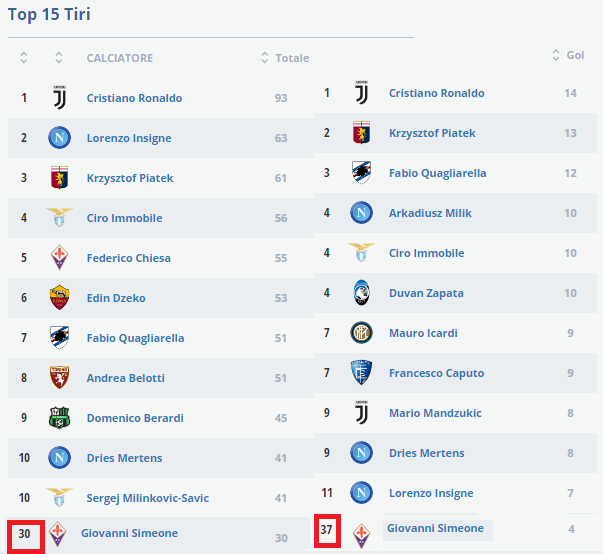Sort shots table by Totale column
This screenshot has width=604, height=554.
(285, 58)
